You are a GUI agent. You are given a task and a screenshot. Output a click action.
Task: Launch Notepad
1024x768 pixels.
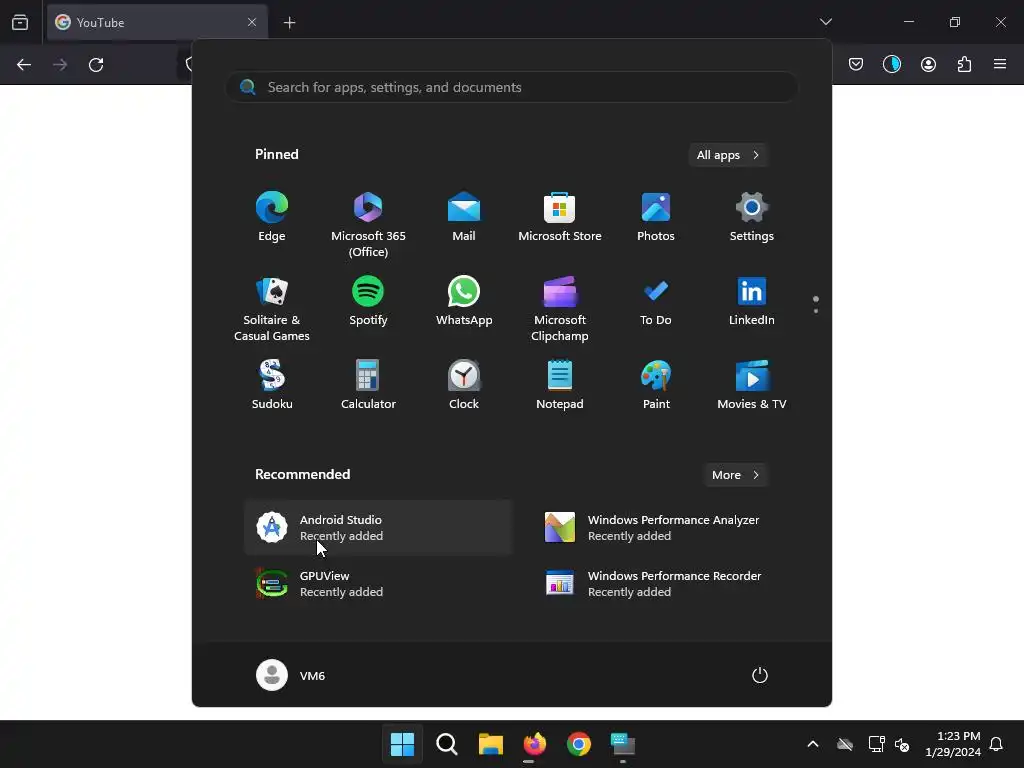560,385
